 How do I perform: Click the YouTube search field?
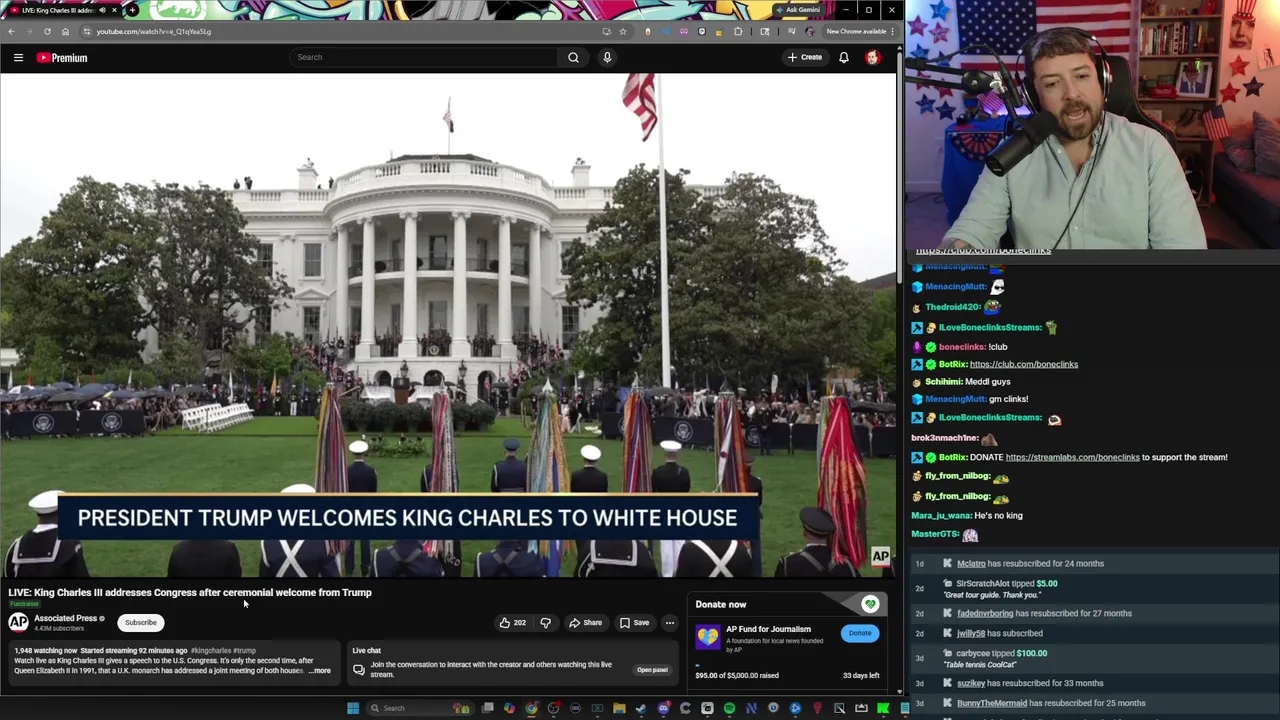(425, 57)
